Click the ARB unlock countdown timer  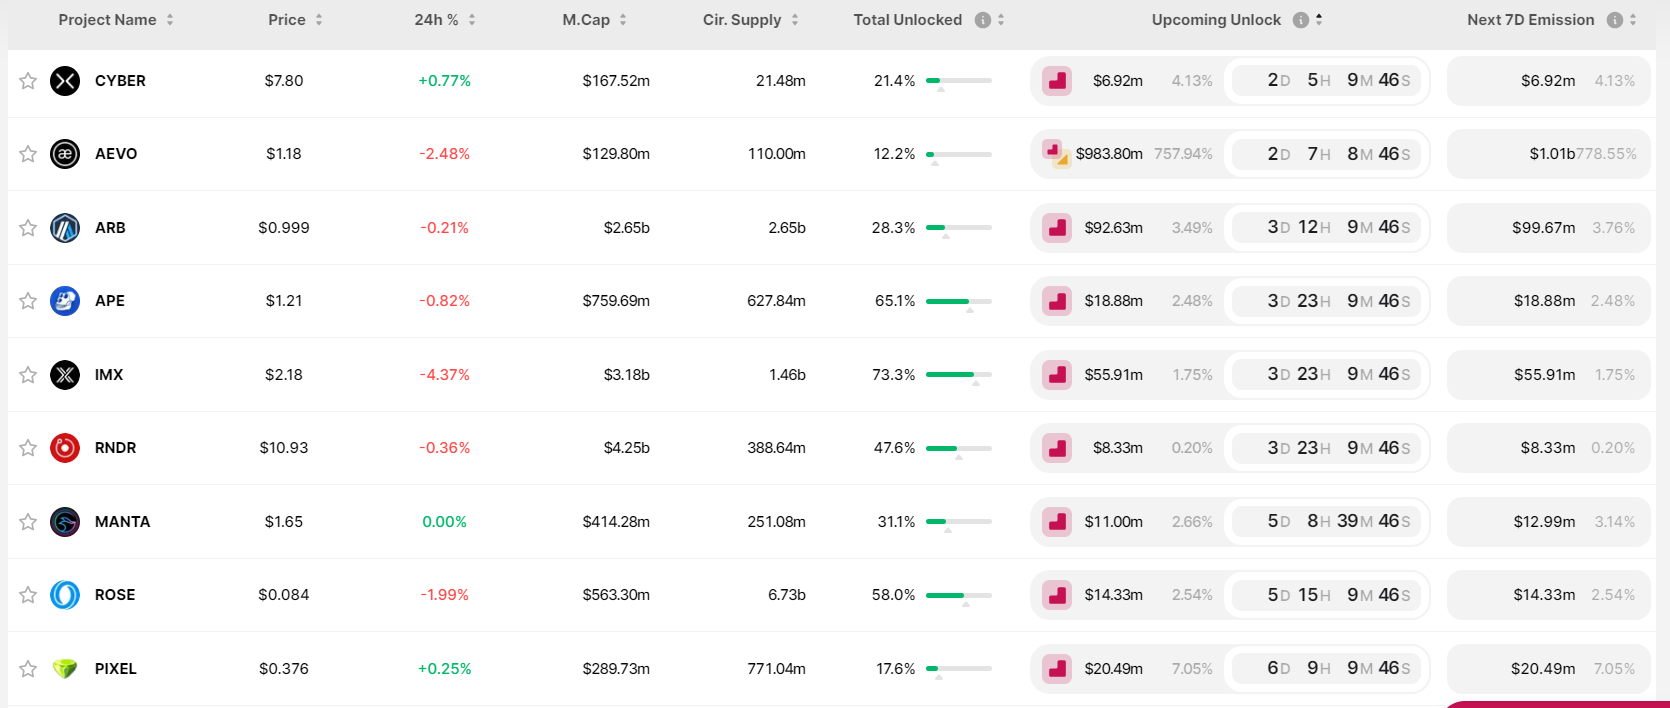coord(1326,228)
